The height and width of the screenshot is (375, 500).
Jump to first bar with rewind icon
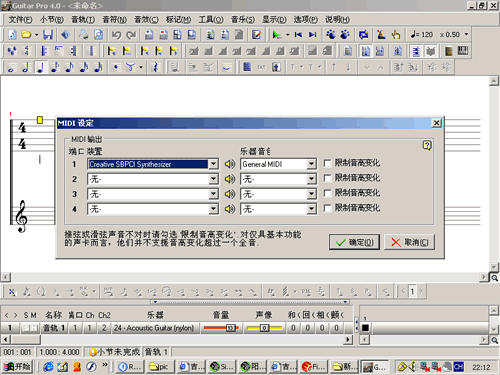(x=298, y=35)
